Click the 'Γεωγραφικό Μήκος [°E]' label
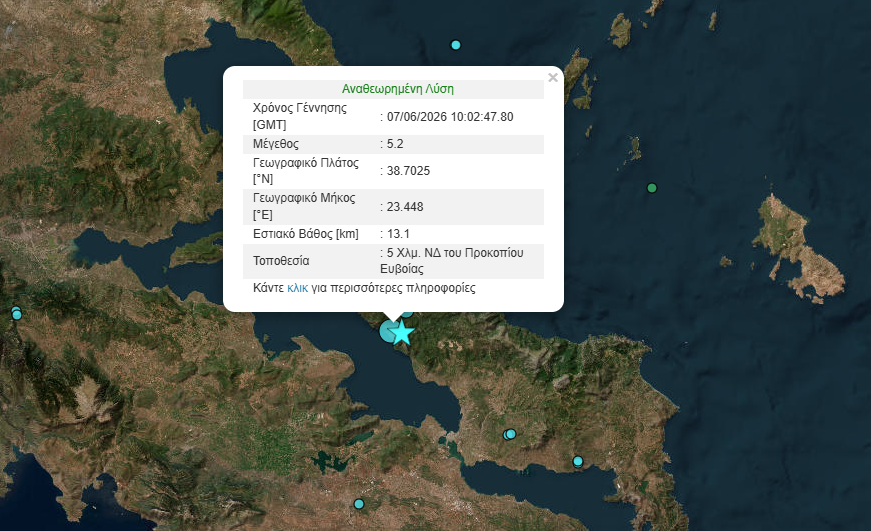 pyautogui.click(x=304, y=206)
